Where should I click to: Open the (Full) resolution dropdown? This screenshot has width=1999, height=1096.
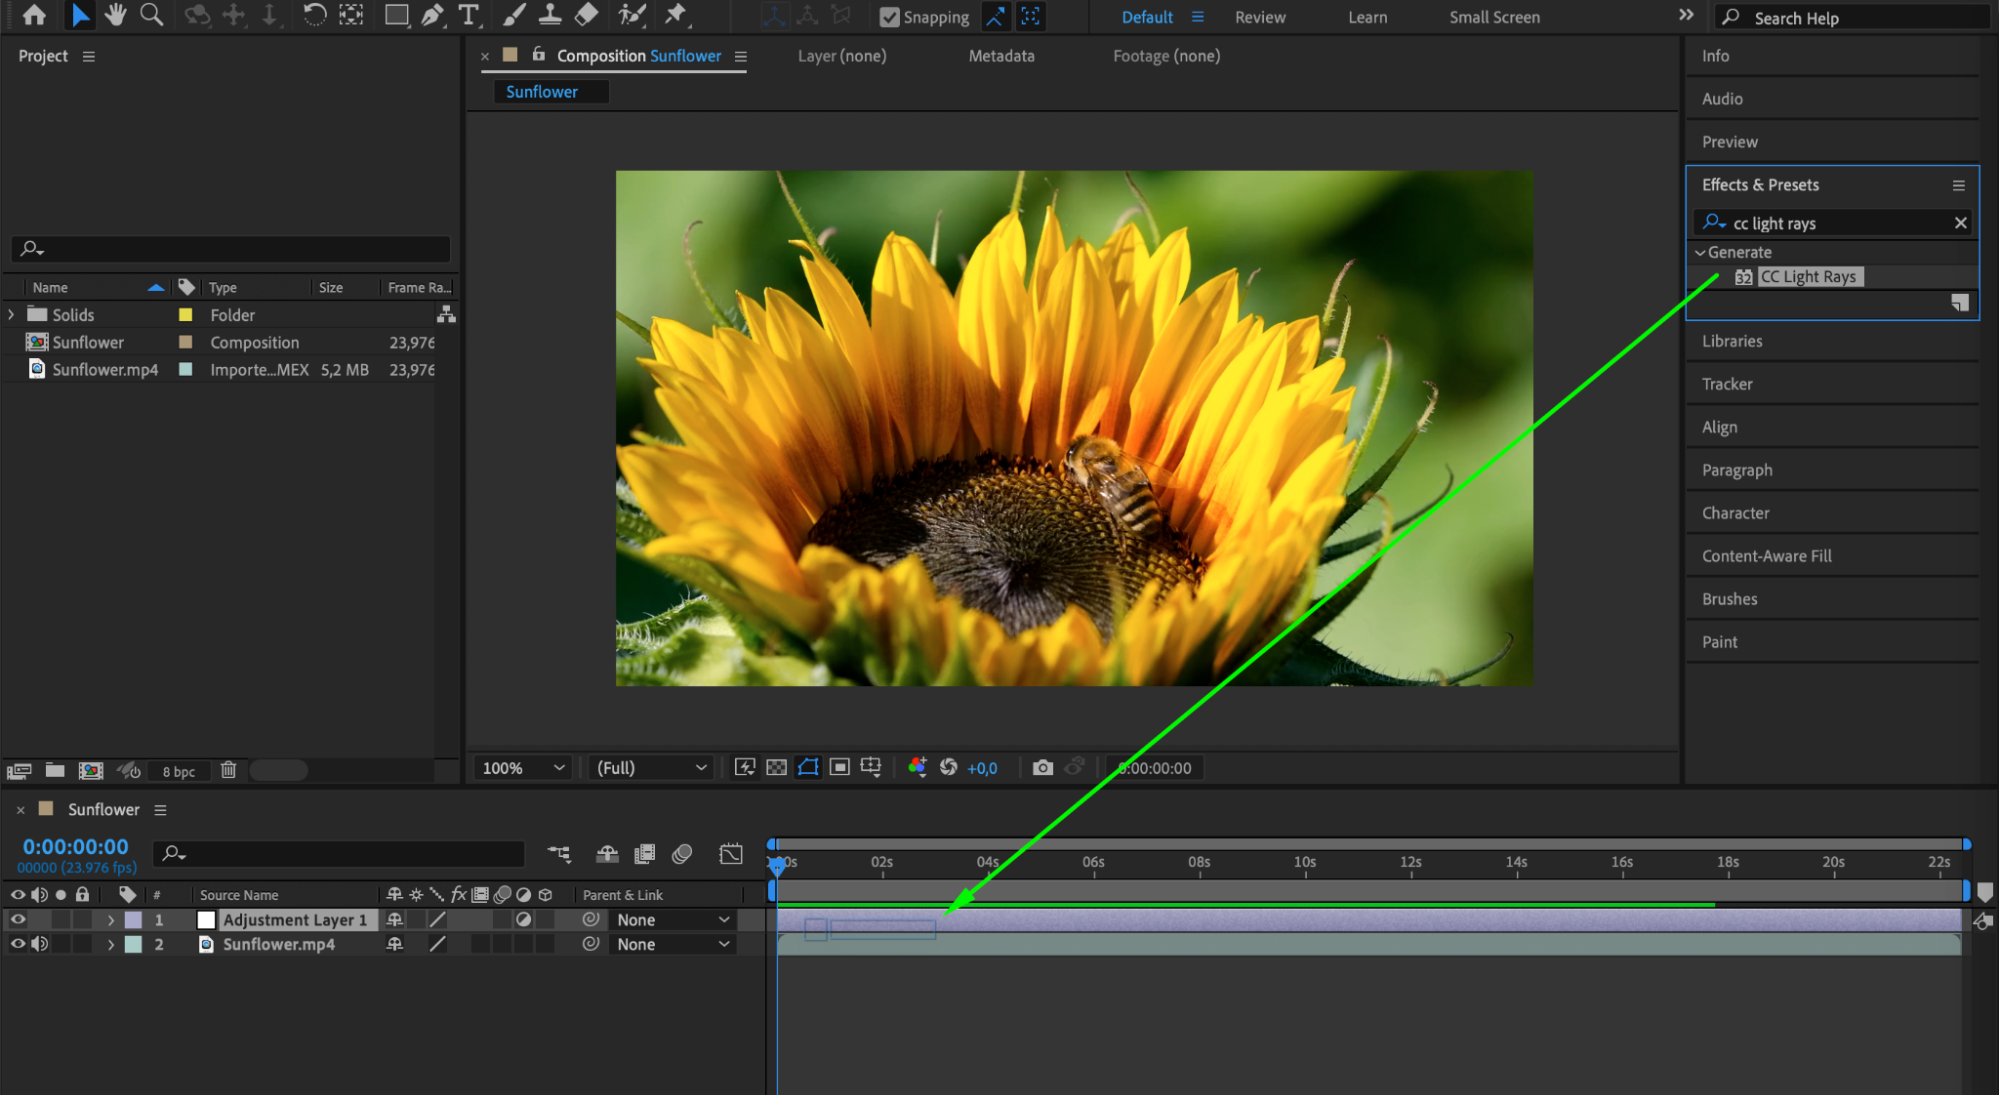[x=651, y=767]
